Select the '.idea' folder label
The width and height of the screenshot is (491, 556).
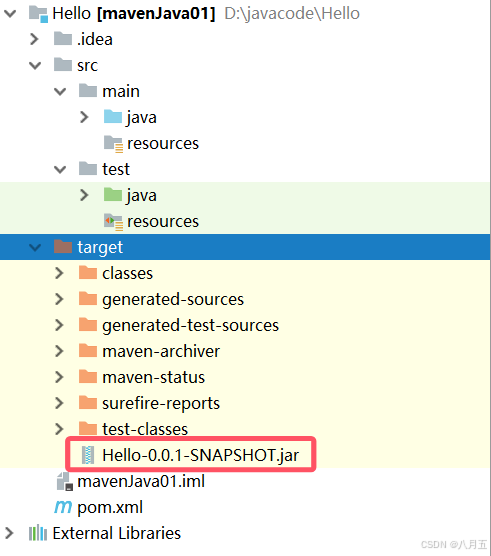pos(95,39)
